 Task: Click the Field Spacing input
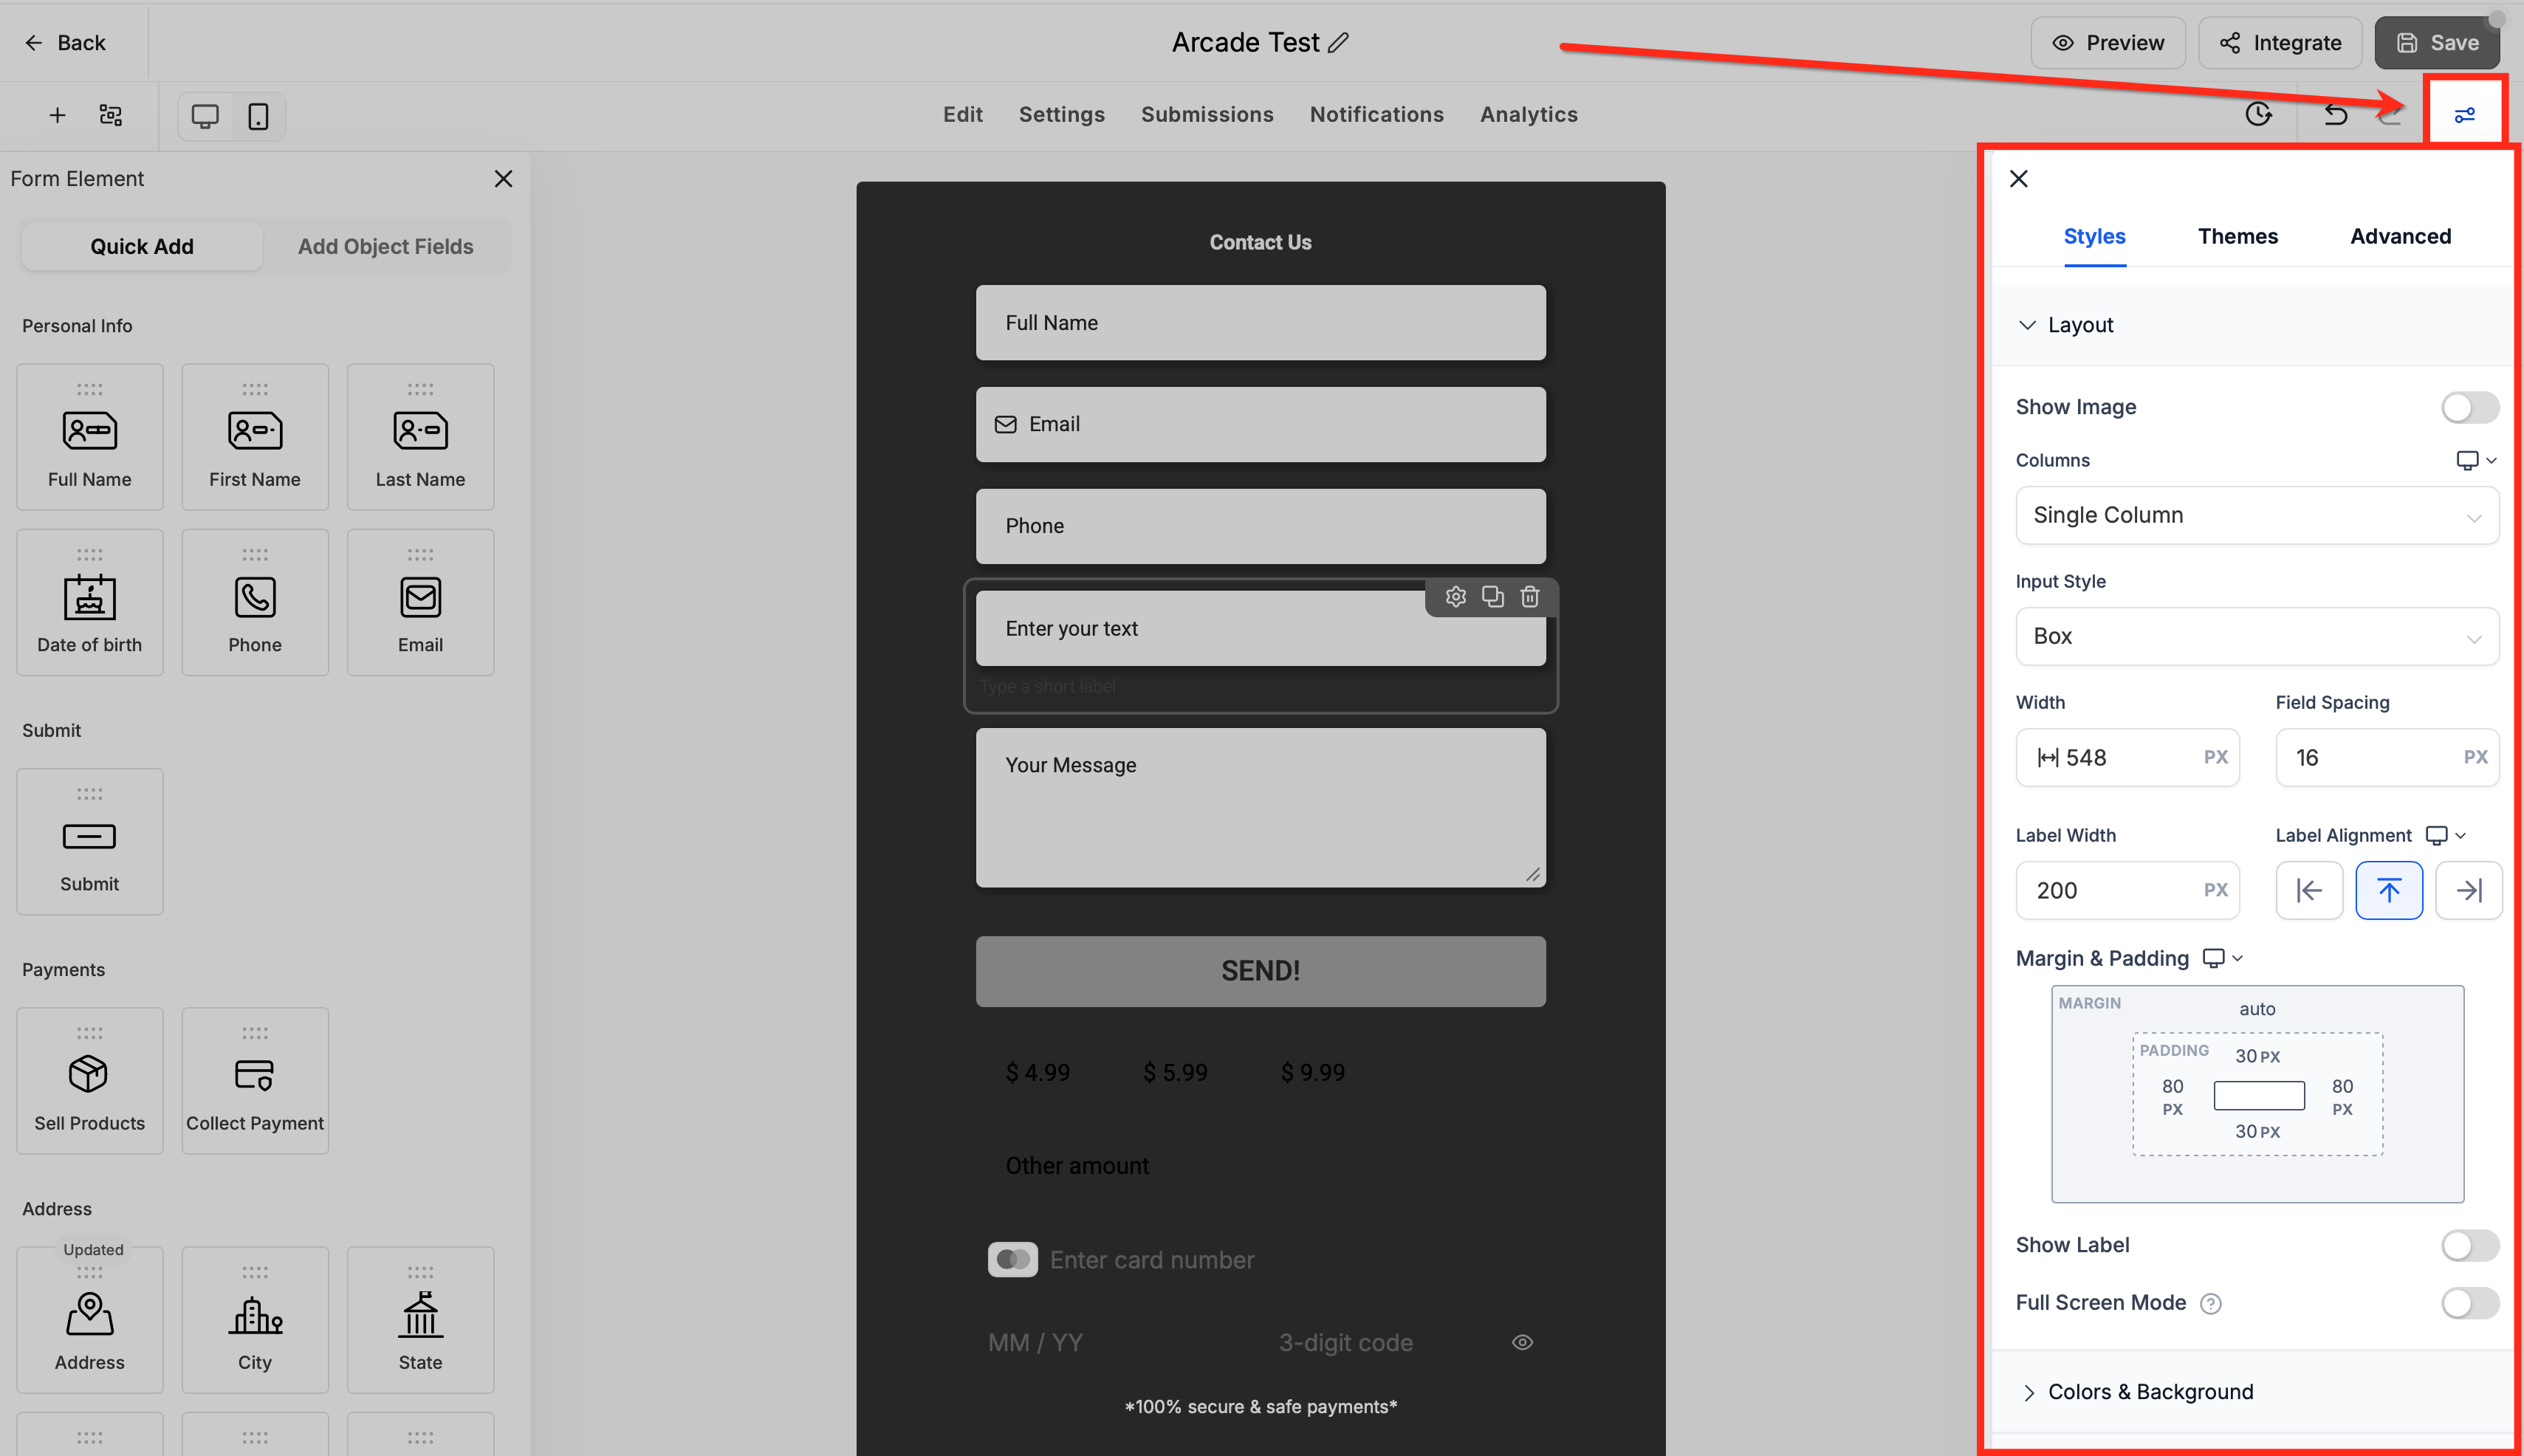click(2387, 758)
